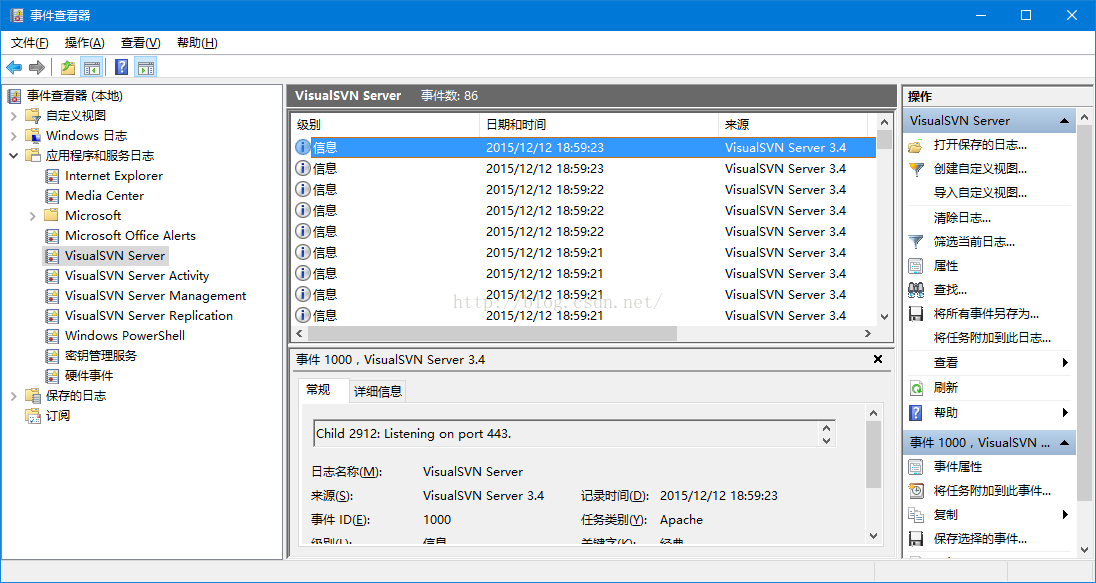Screen dimensions: 1096x583
Task: Click the event list horizontal scrollbar thumb
Action: [x=492, y=334]
